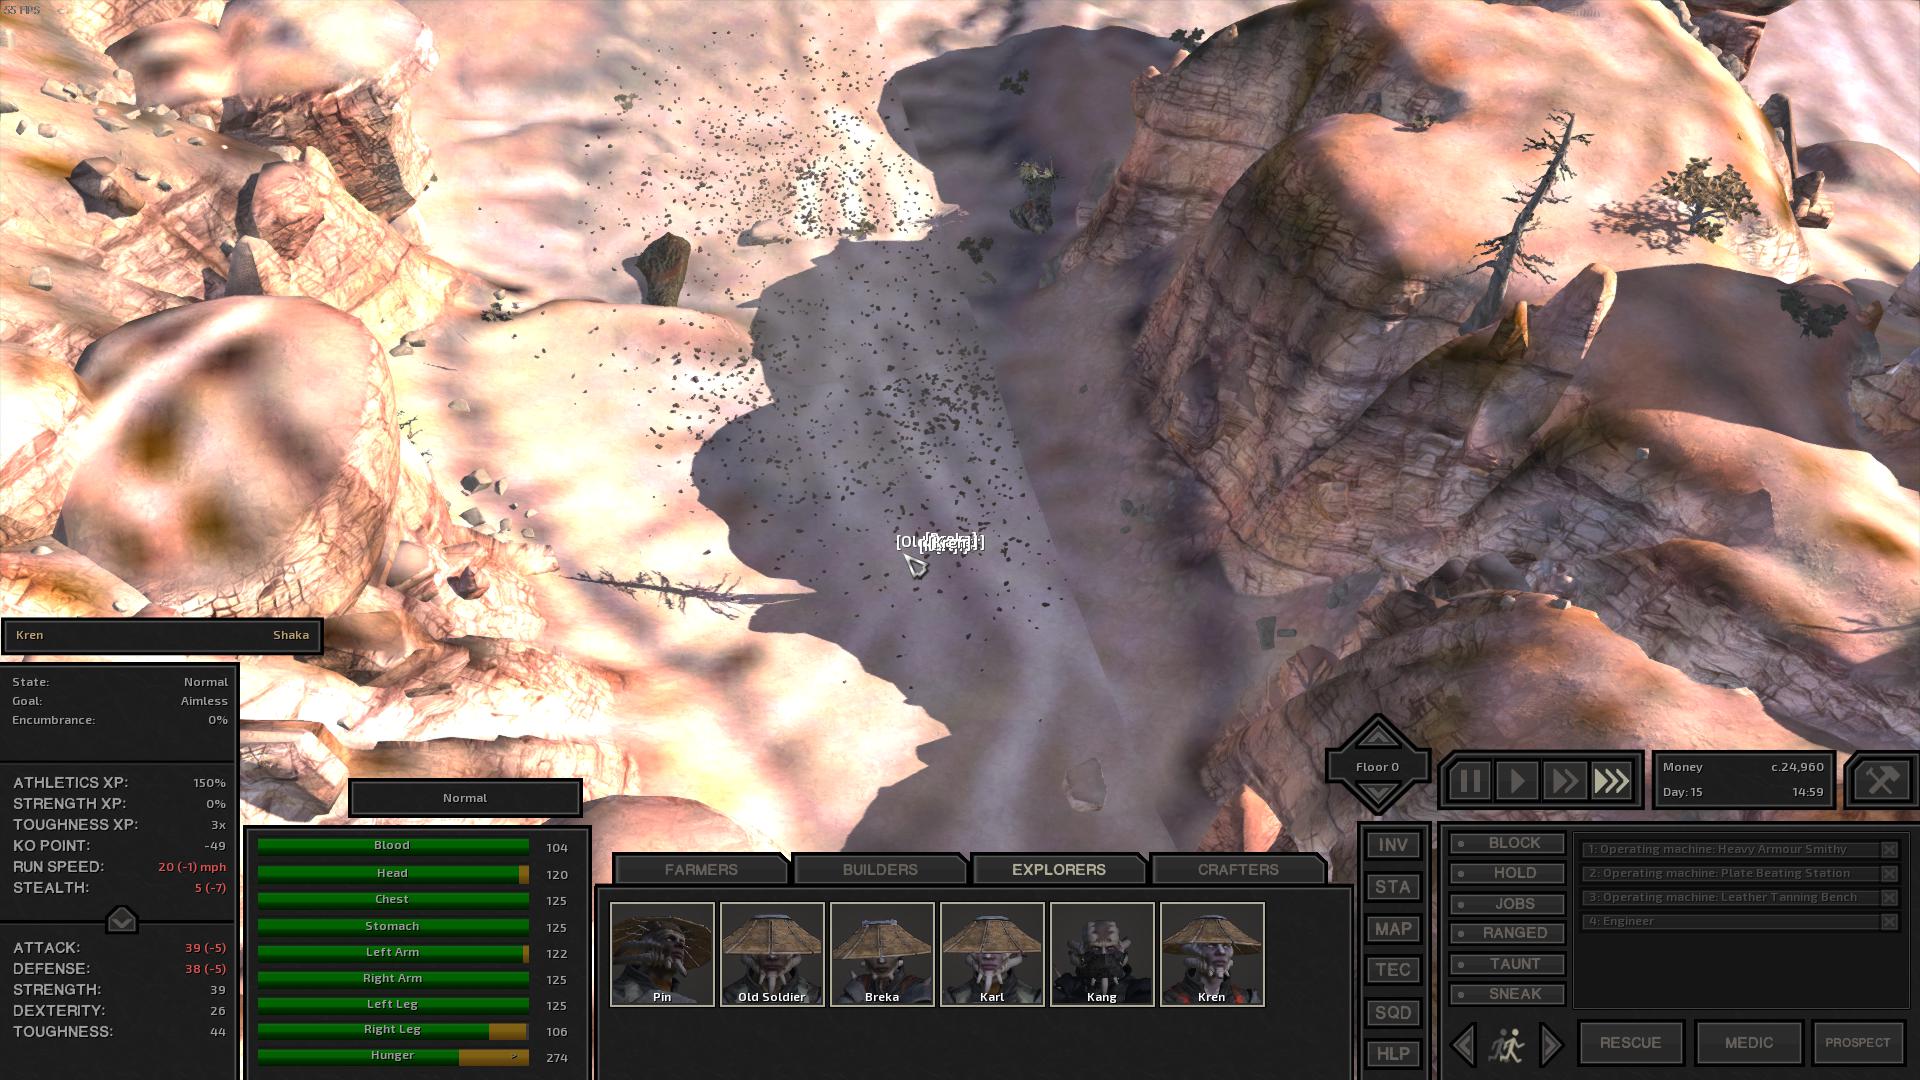Click the PROSPECT button
The width and height of the screenshot is (1920, 1080).
[1857, 1043]
